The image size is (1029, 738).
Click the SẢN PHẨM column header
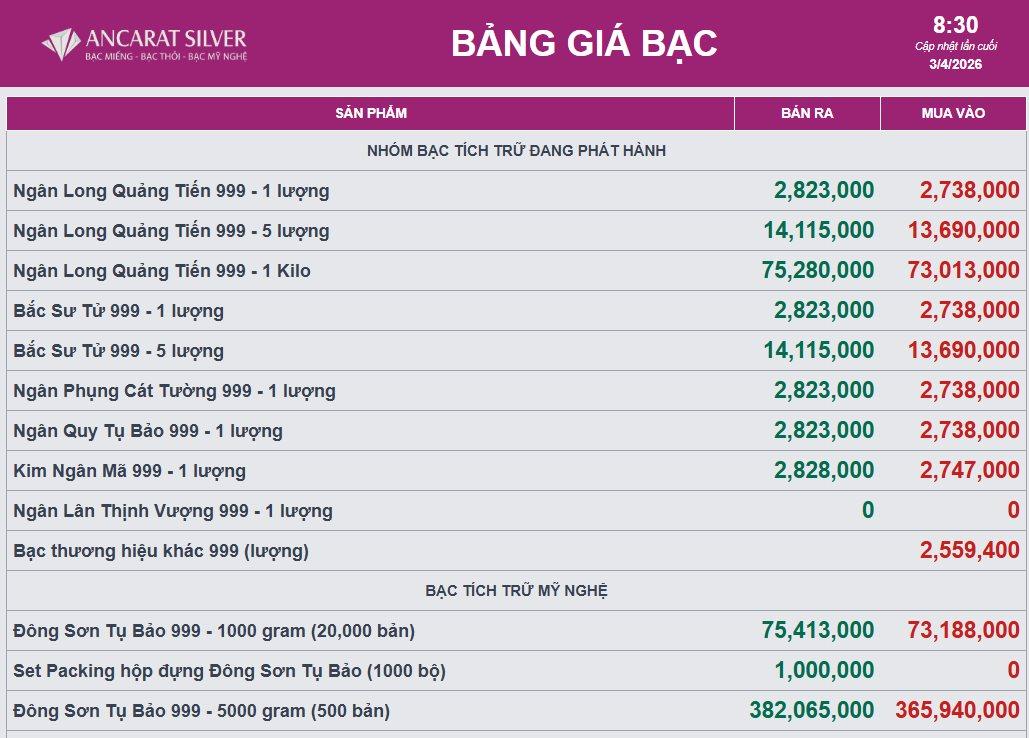click(371, 113)
